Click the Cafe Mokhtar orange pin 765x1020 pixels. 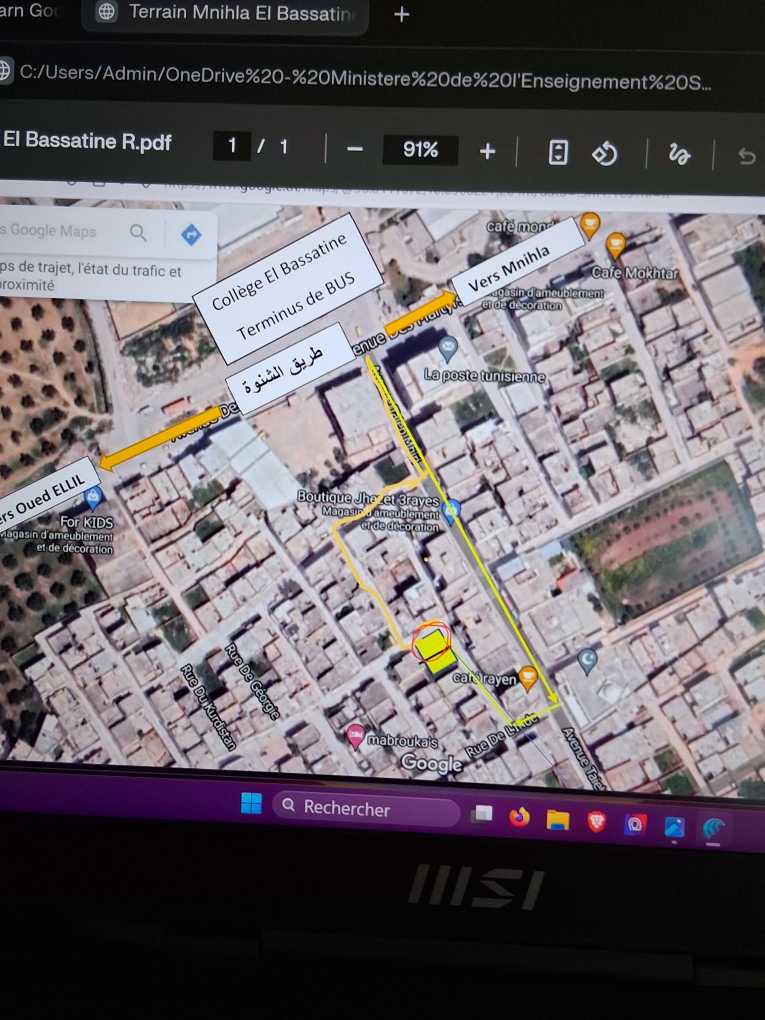click(615, 245)
